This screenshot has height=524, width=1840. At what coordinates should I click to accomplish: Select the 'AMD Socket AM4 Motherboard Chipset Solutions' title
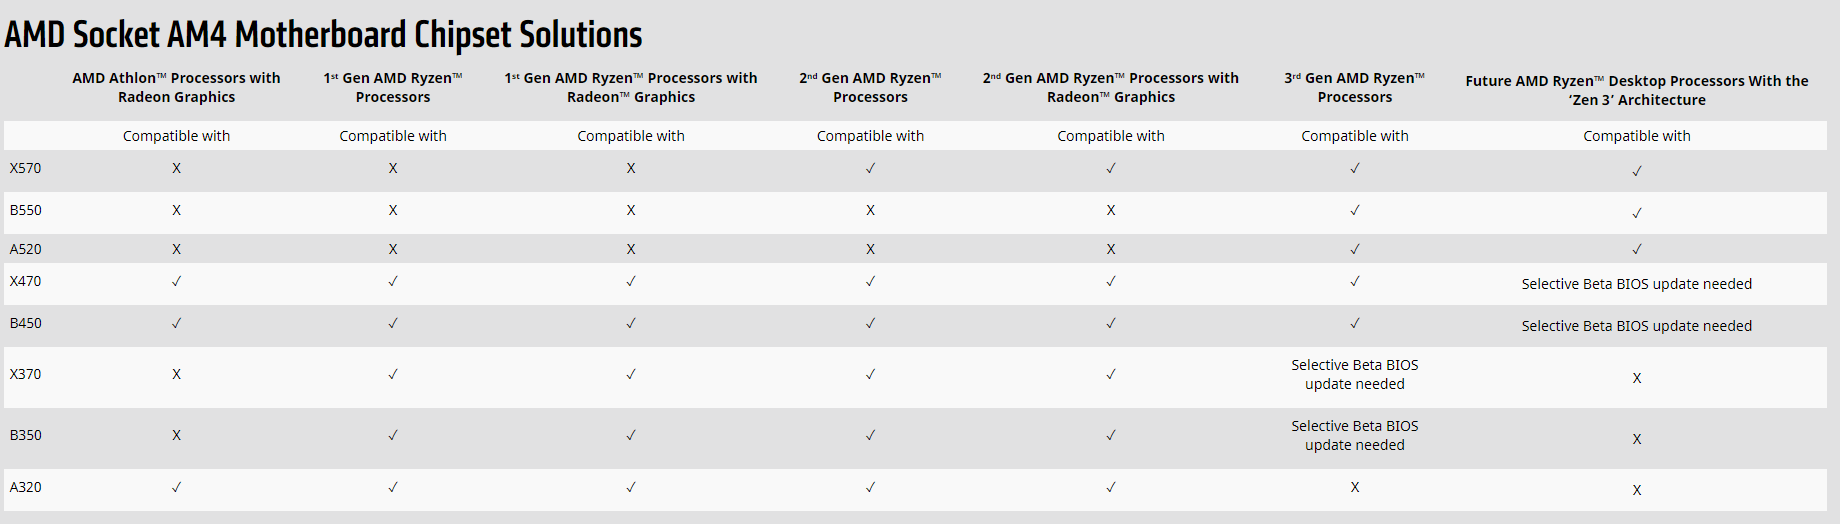pyautogui.click(x=323, y=35)
